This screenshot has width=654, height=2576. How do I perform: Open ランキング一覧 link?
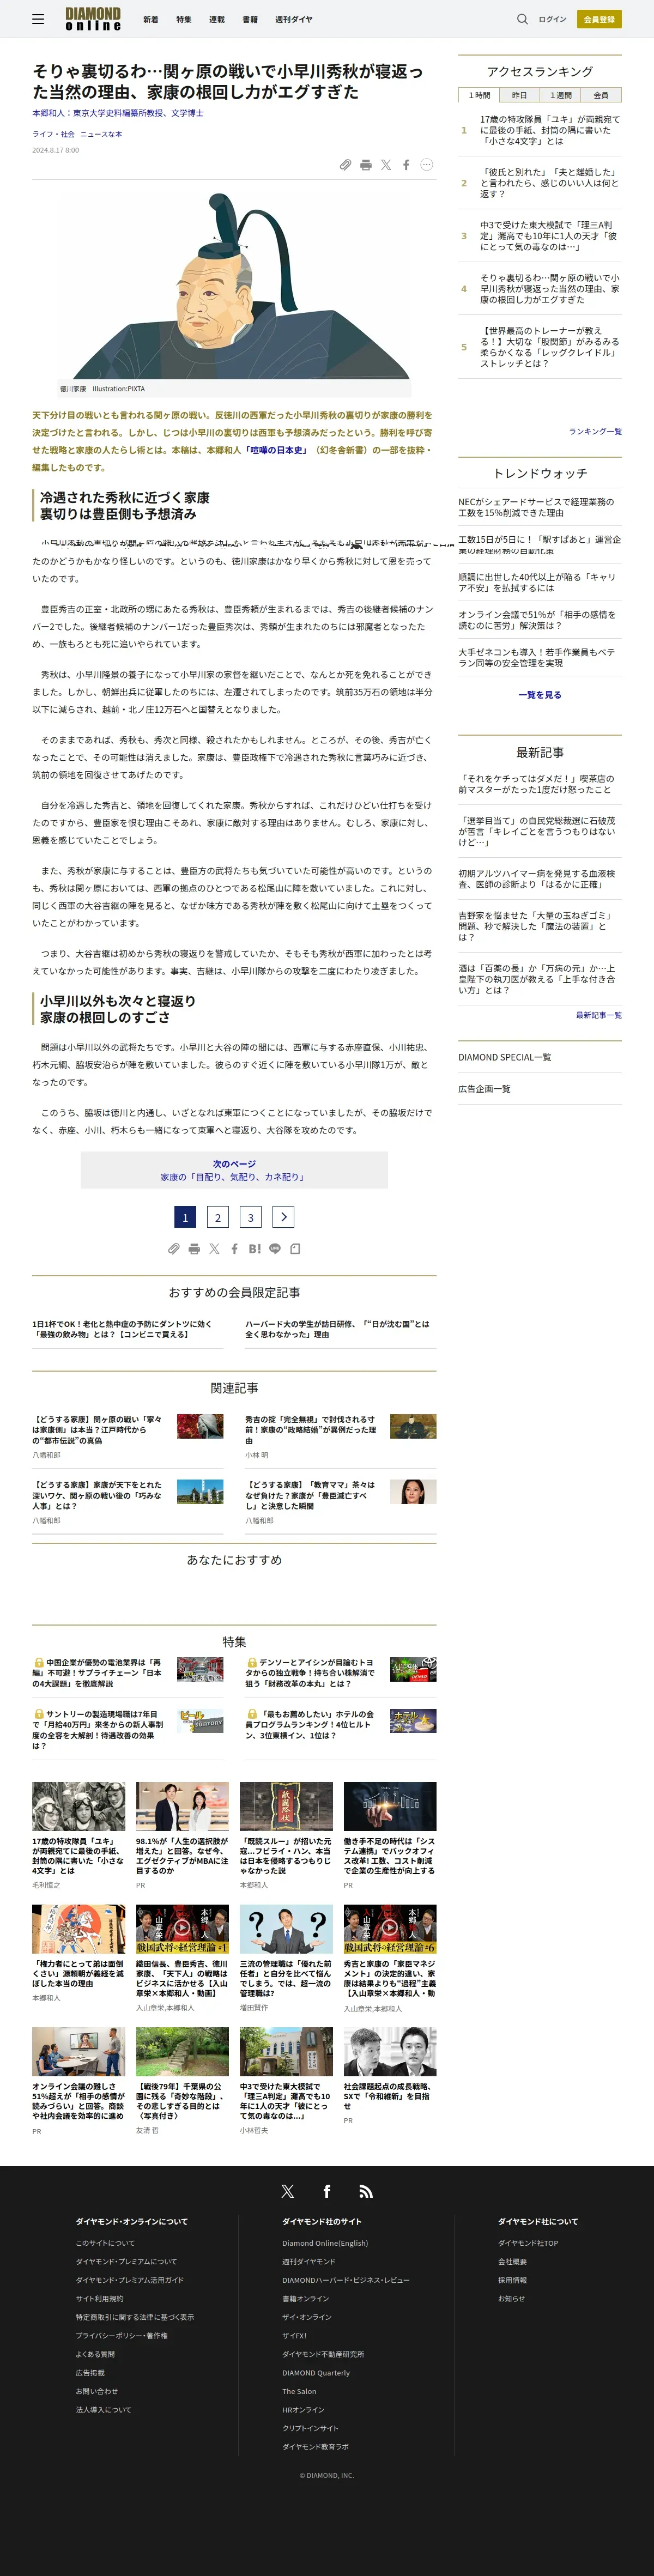coord(595,431)
